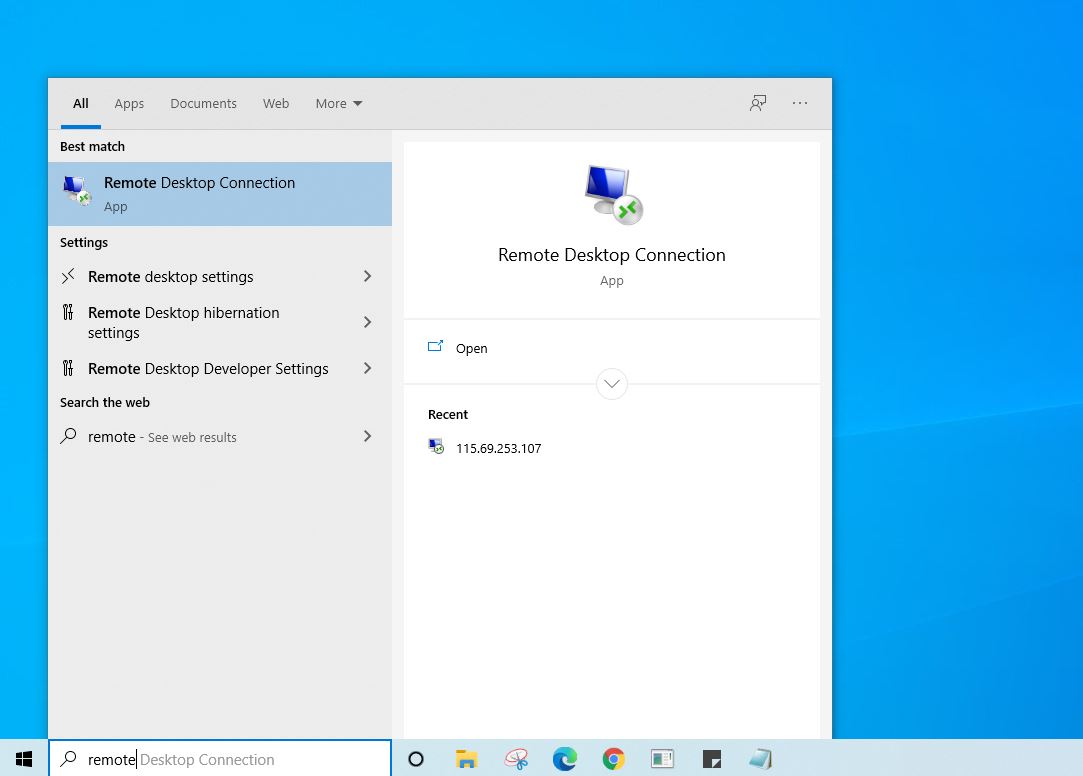This screenshot has width=1083, height=776.
Task: Open recent connection 115.69.253.107
Action: (485, 448)
